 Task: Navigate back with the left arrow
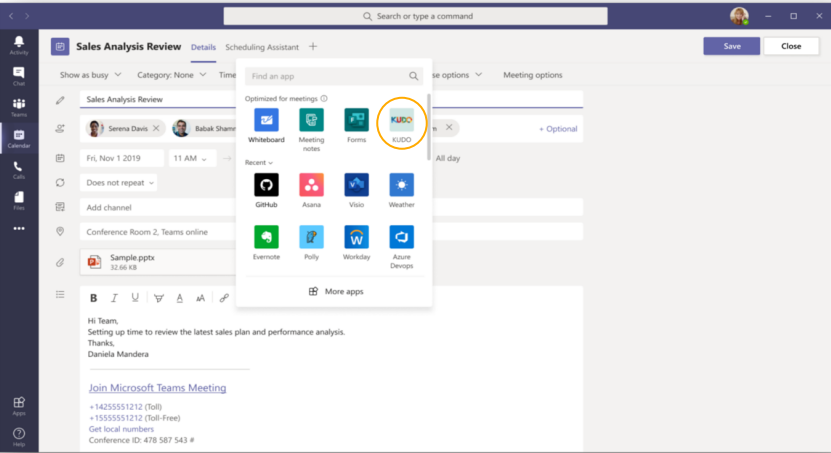[x=11, y=16]
